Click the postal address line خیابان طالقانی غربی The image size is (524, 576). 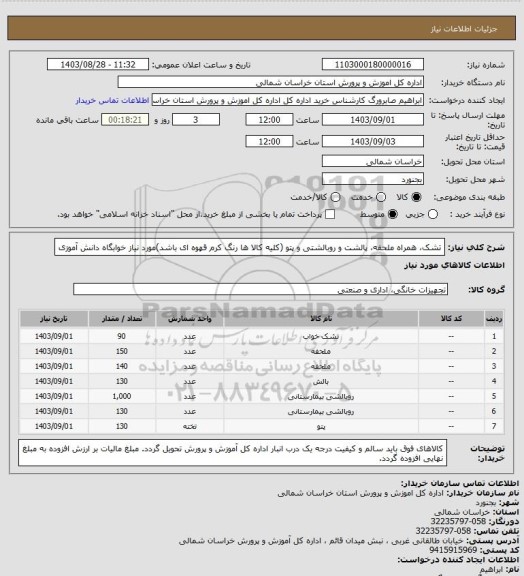(x=321, y=541)
